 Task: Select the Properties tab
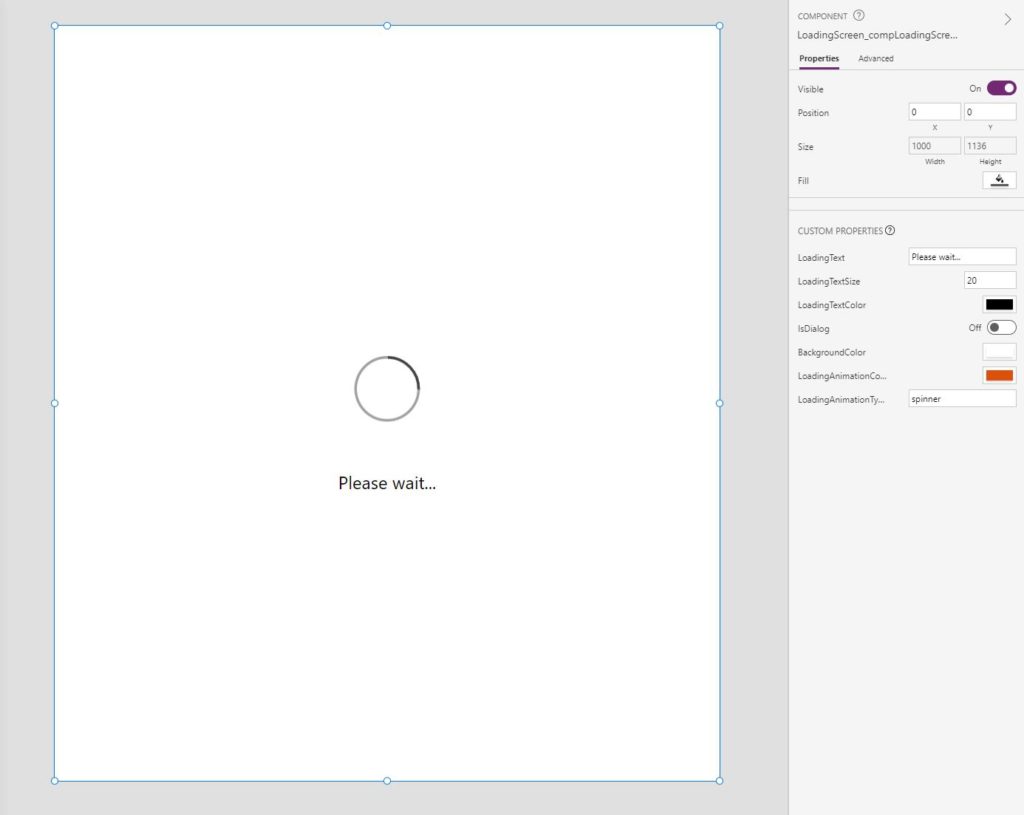818,58
